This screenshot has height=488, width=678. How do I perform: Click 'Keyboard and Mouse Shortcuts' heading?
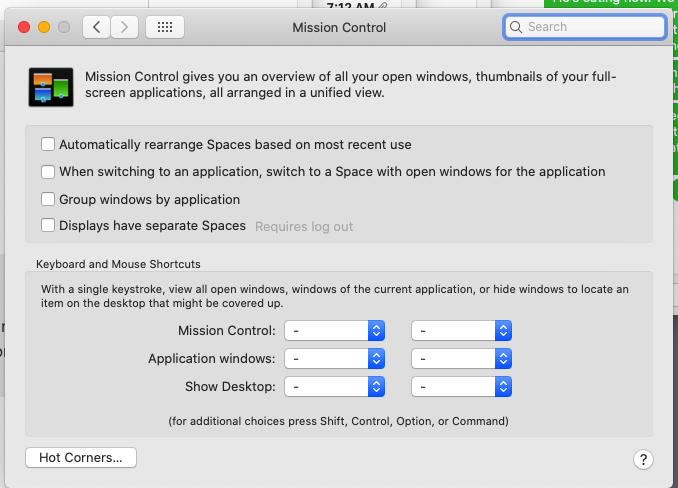coord(118,264)
